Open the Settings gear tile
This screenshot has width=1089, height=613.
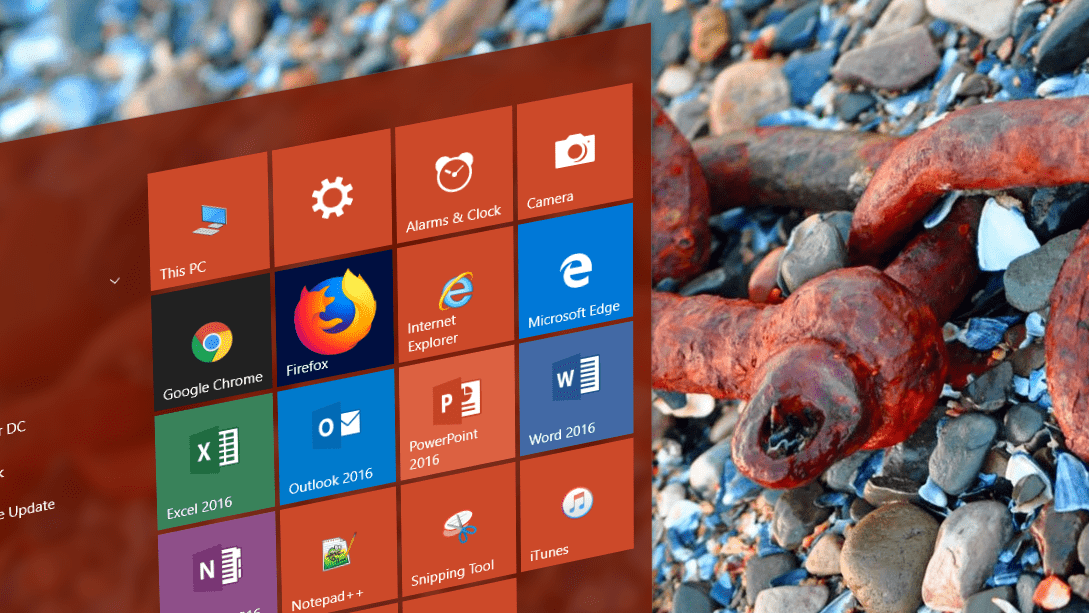click(332, 198)
